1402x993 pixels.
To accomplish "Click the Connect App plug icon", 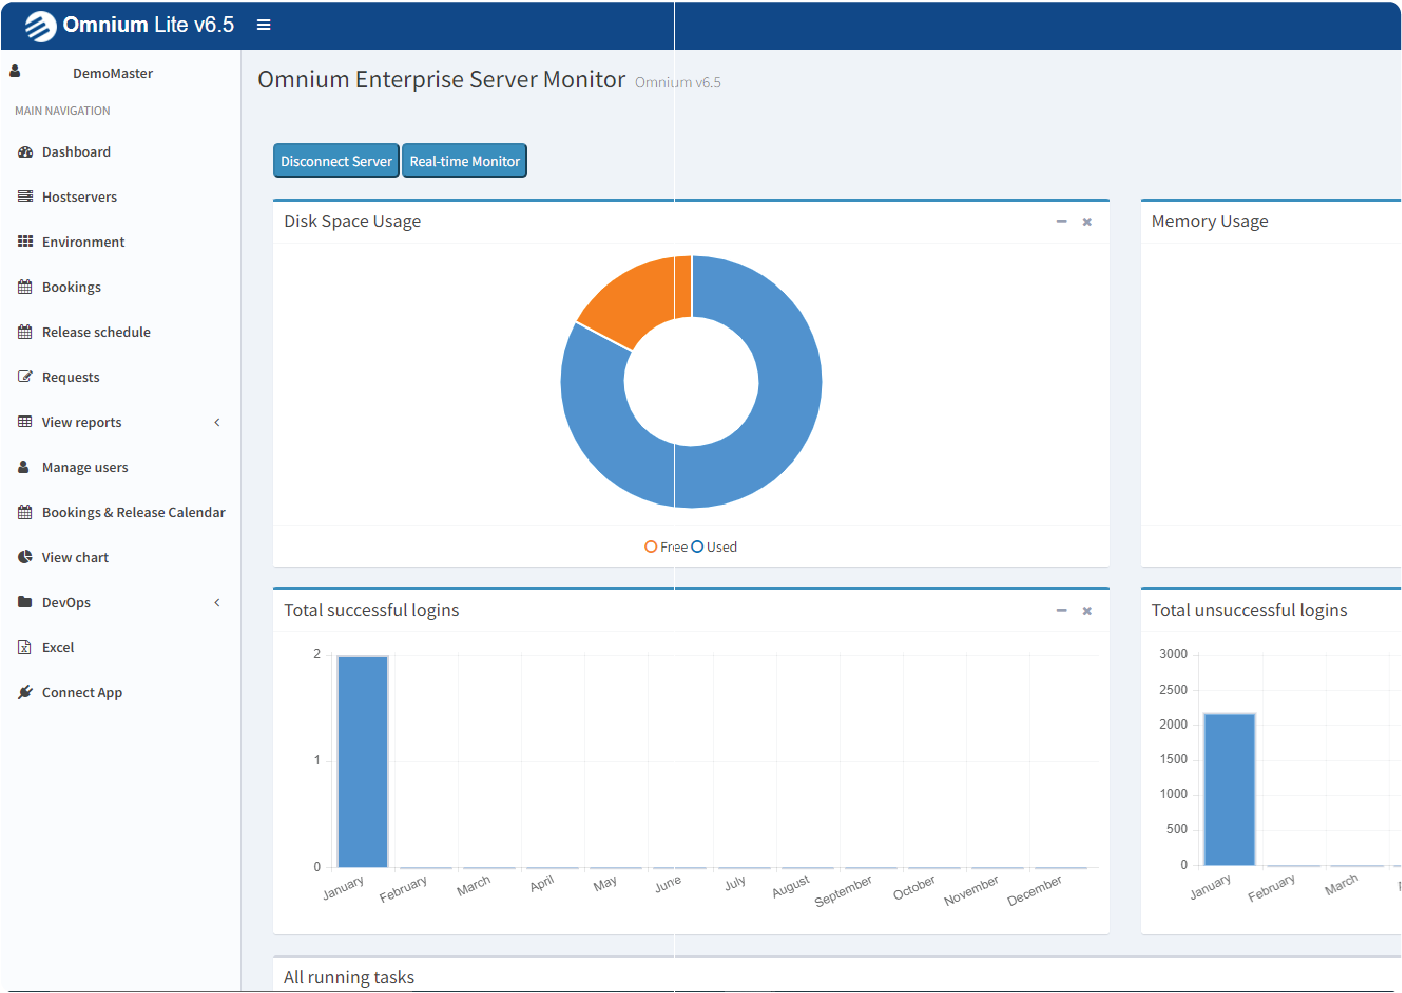I will pos(26,692).
